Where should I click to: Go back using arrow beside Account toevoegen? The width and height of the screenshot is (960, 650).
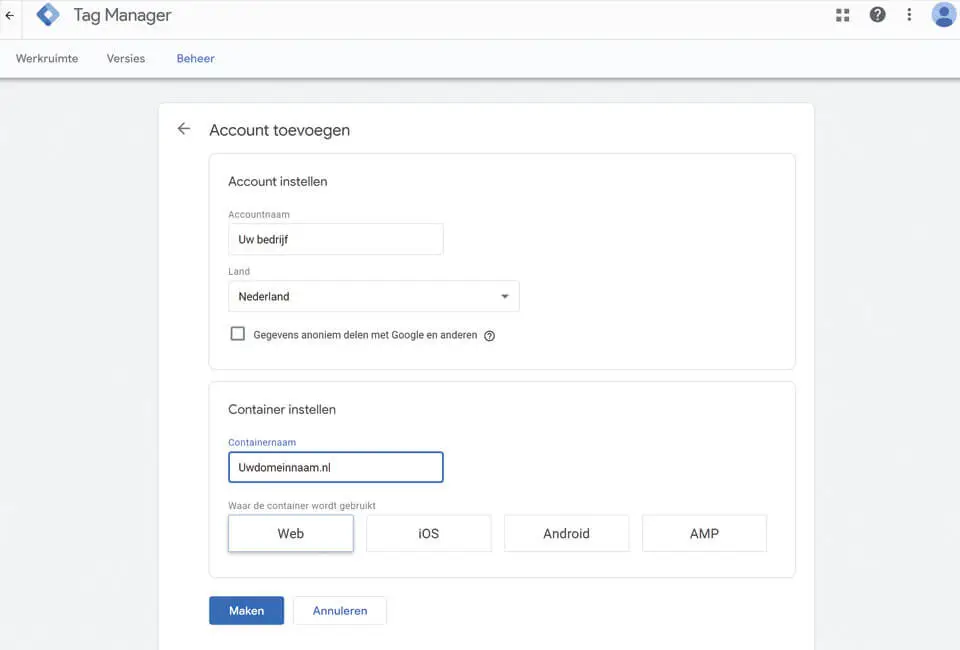(184, 129)
